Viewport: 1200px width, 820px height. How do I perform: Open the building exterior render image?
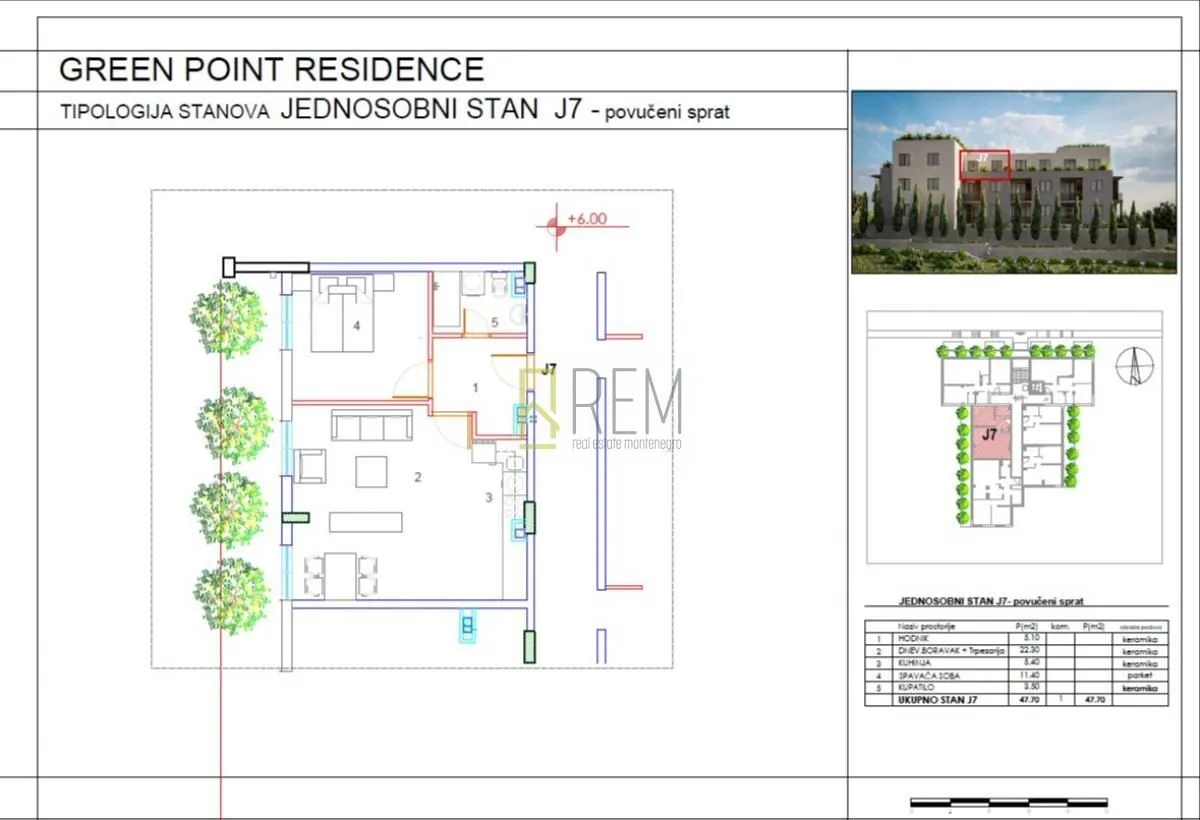[x=1014, y=182]
